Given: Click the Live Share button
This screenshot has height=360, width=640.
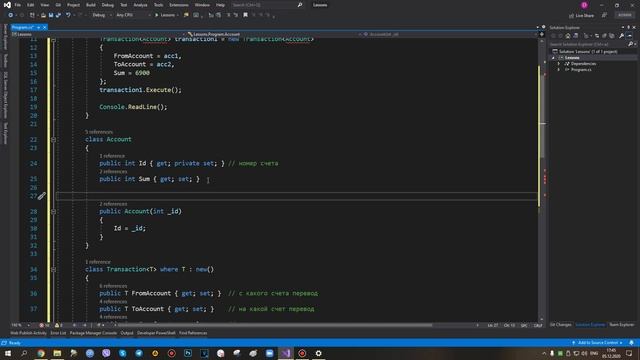Looking at the screenshot, I should (582, 16).
